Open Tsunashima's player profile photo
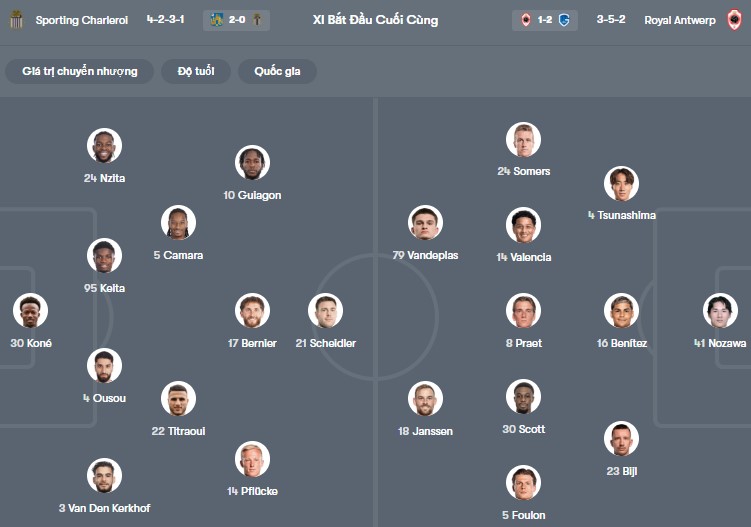The height and width of the screenshot is (527, 751). pyautogui.click(x=621, y=183)
